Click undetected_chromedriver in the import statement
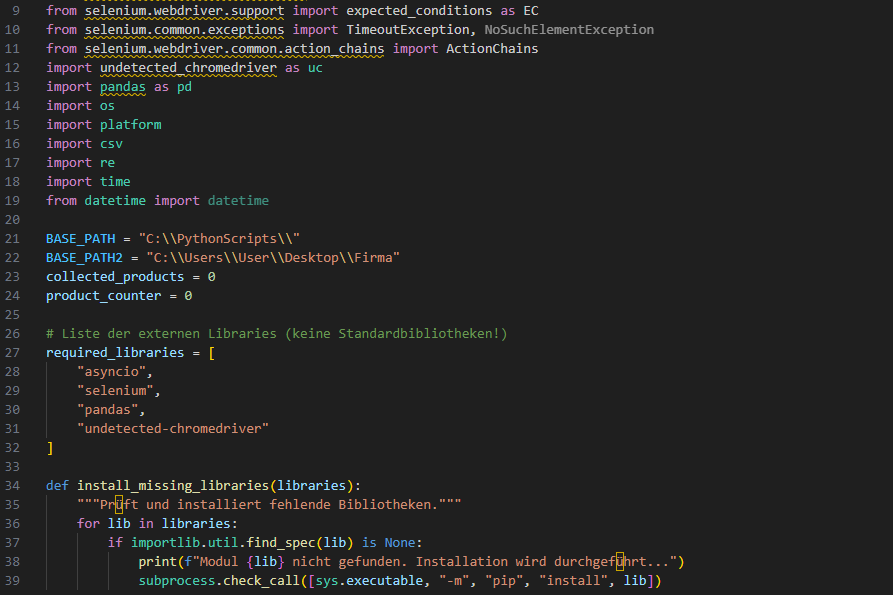Image resolution: width=893 pixels, height=595 pixels. click(188, 68)
